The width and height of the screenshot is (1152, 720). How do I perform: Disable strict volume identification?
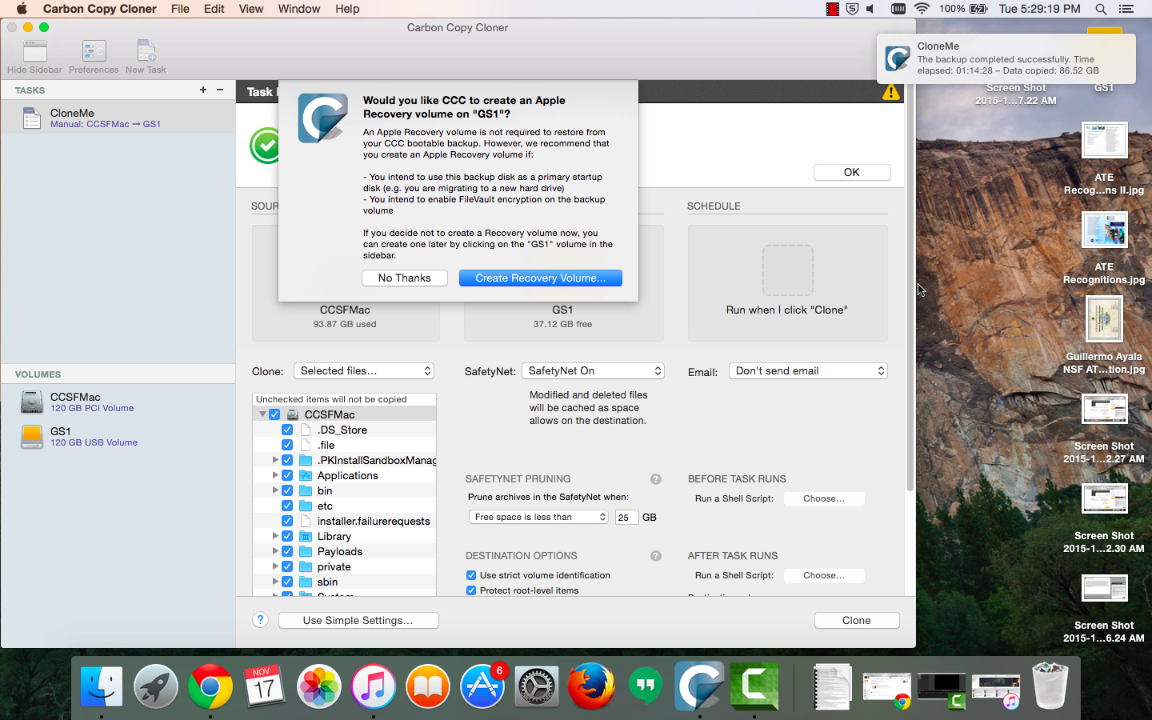coord(470,575)
